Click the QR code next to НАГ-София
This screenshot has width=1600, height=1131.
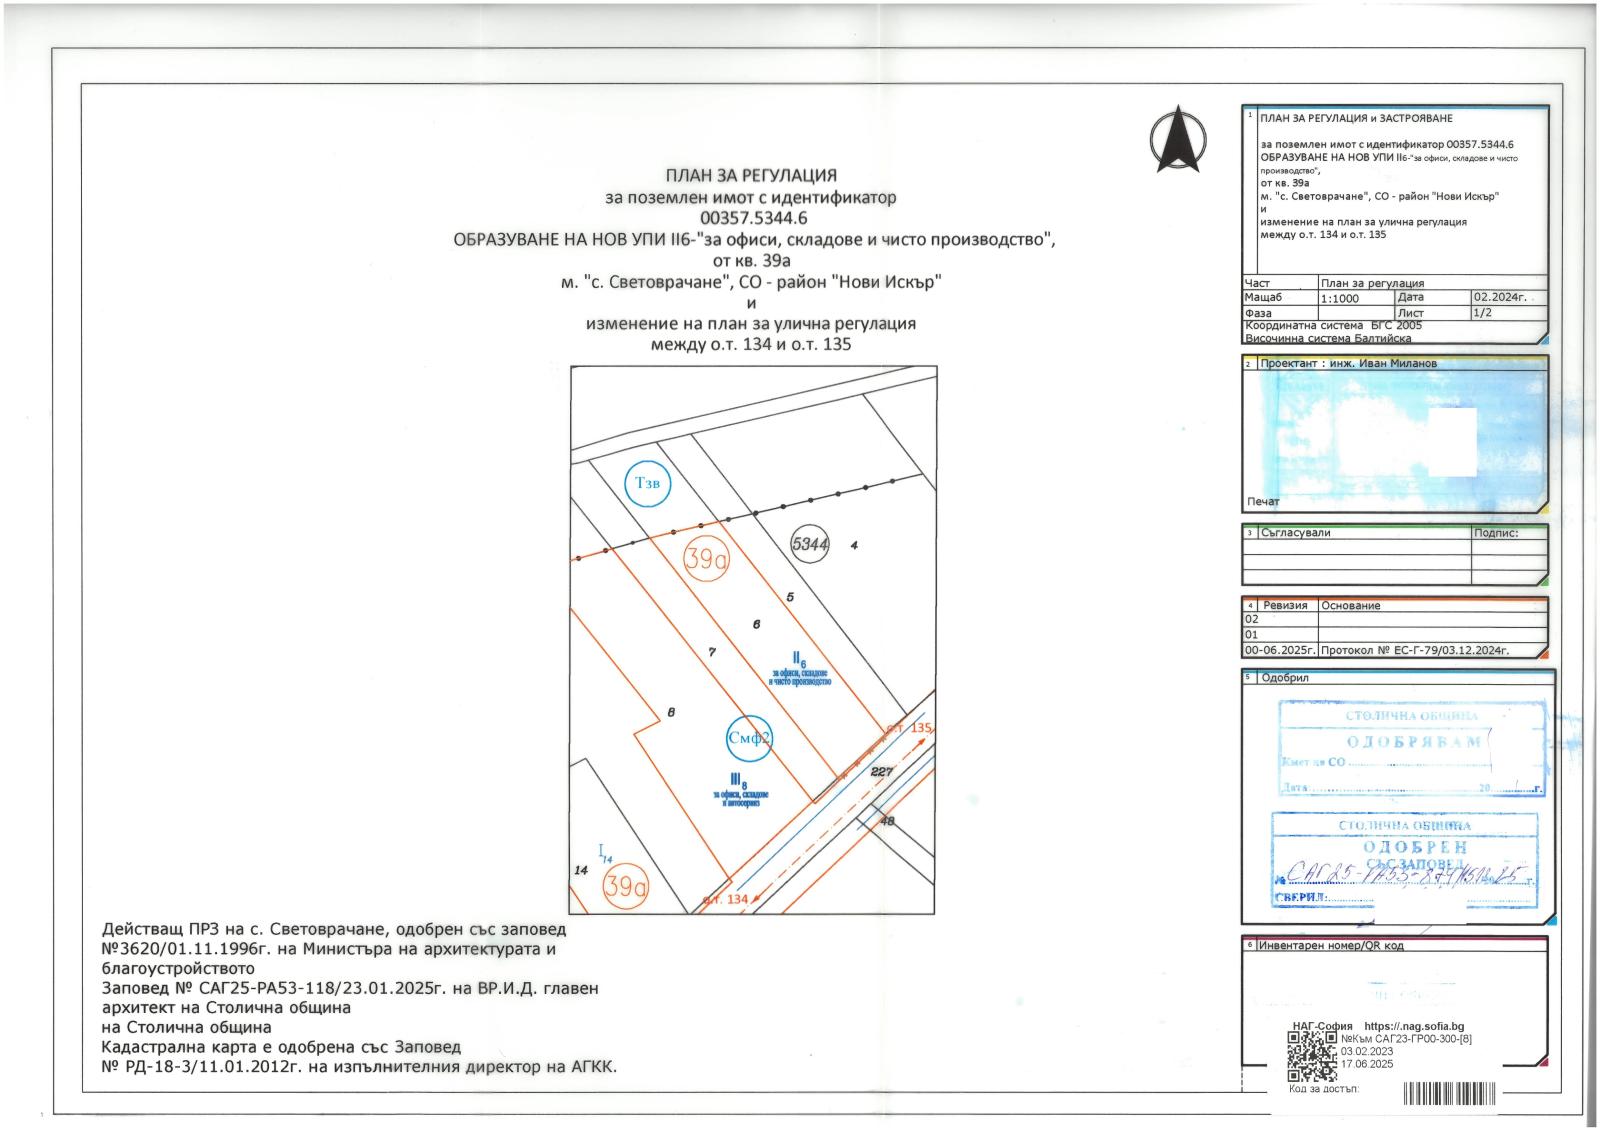point(1311,1056)
